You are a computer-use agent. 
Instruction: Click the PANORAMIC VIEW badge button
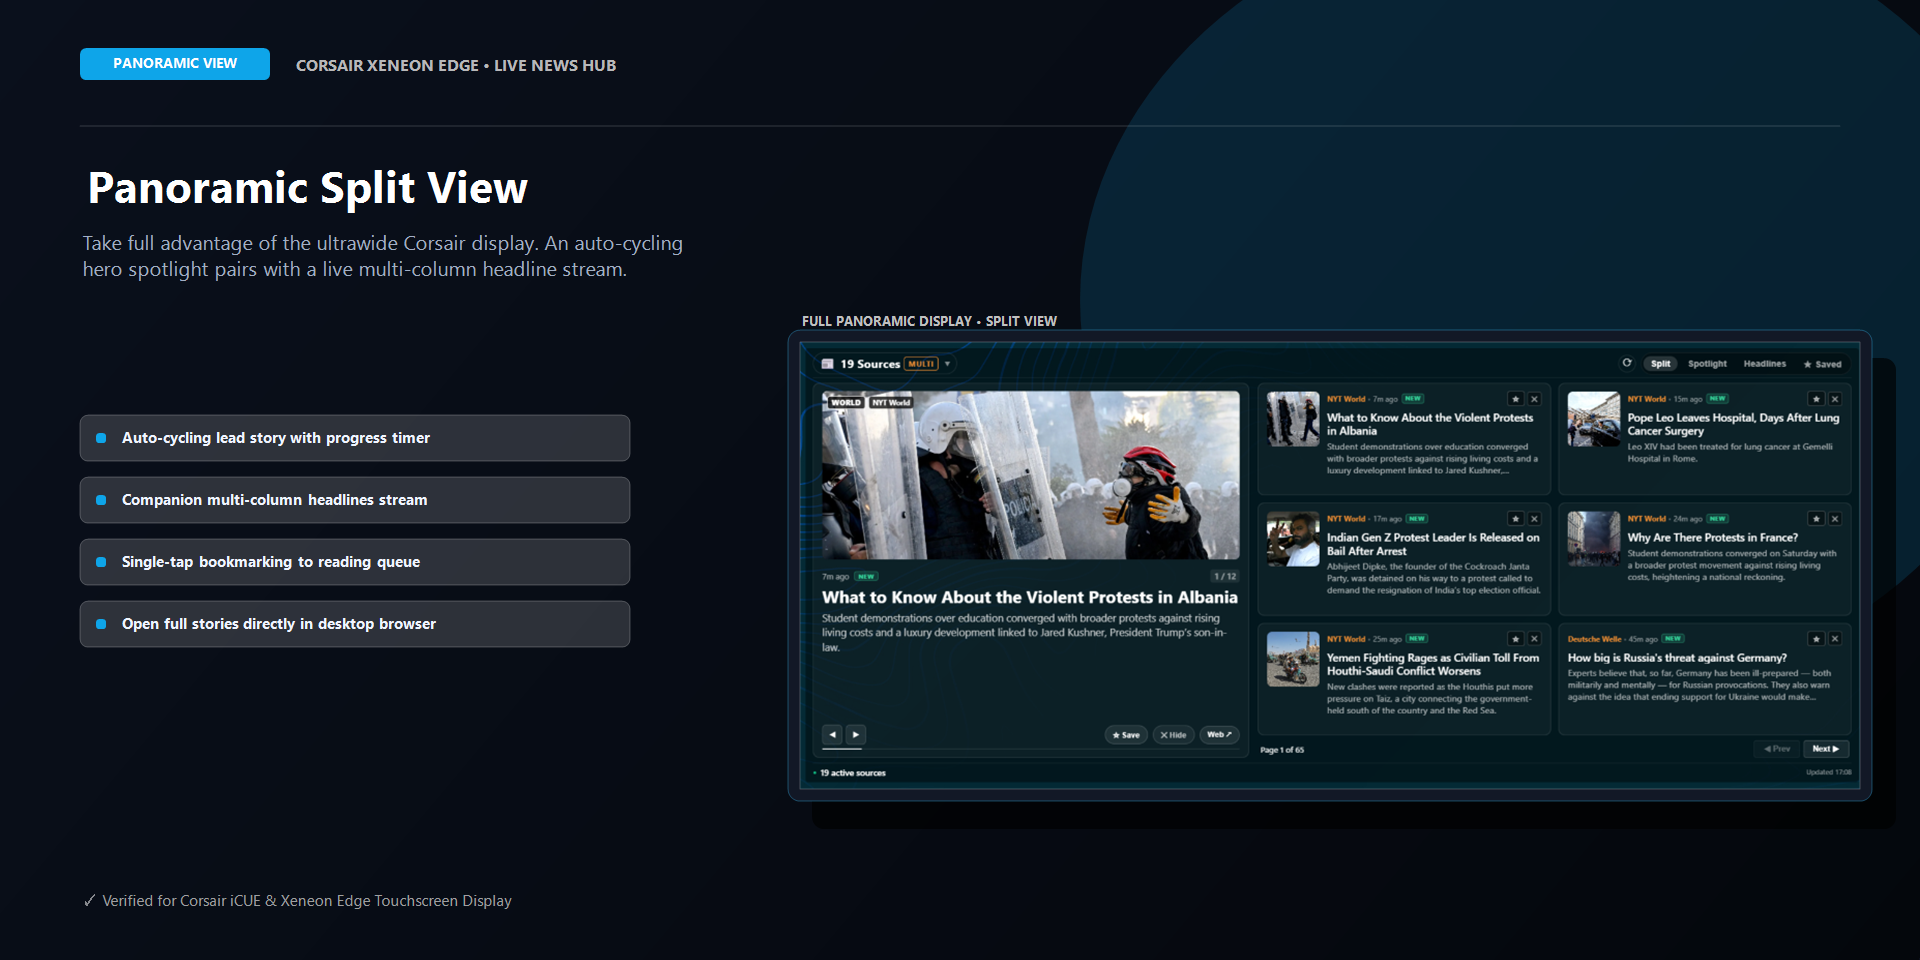point(175,64)
